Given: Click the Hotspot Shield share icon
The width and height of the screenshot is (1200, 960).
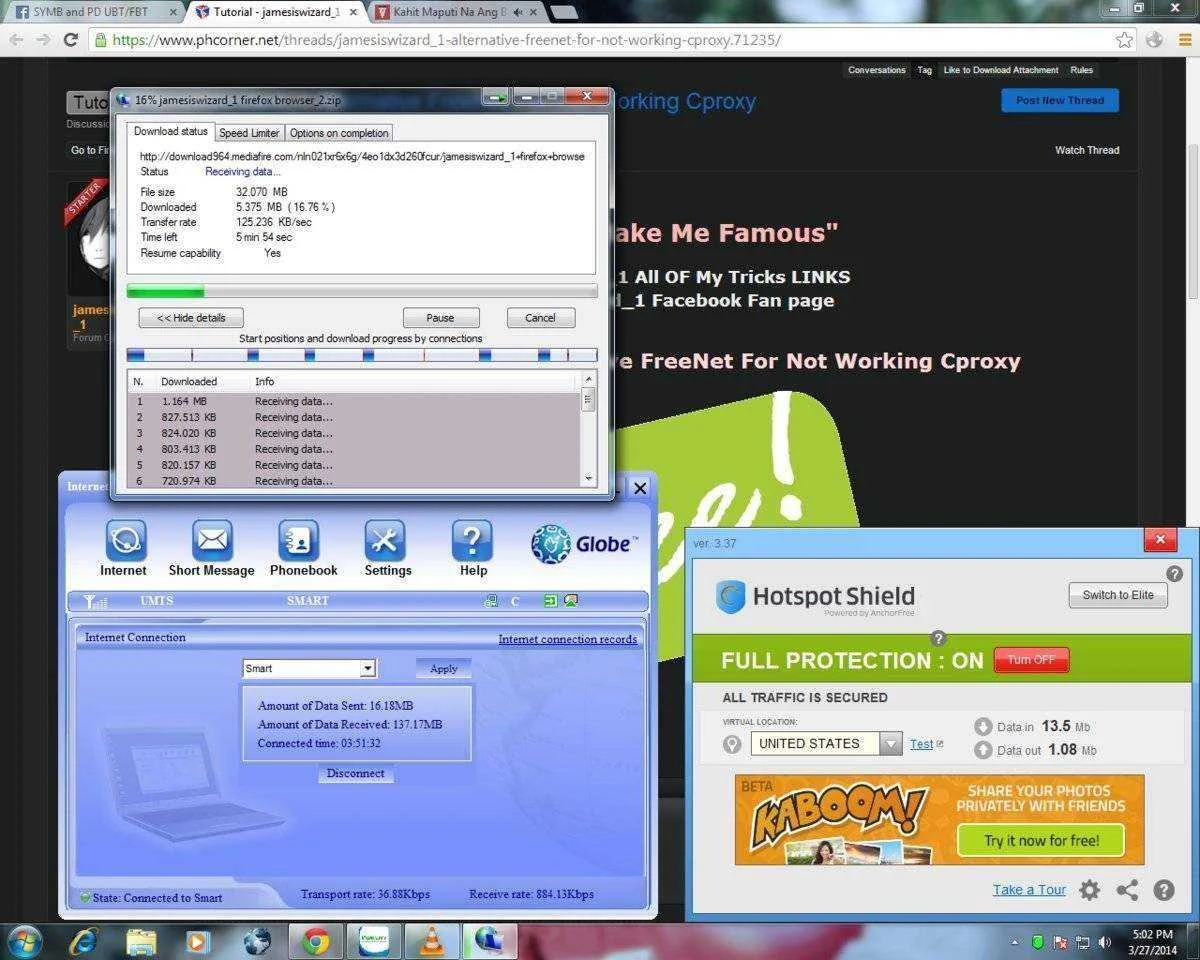Looking at the screenshot, I should 1127,890.
